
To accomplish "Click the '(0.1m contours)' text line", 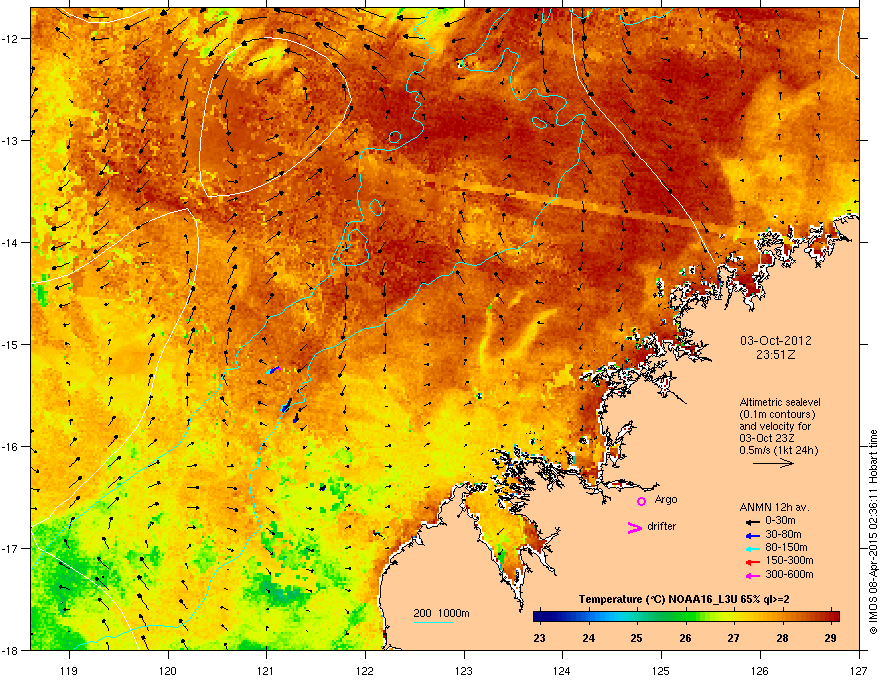I will pyautogui.click(x=777, y=414).
